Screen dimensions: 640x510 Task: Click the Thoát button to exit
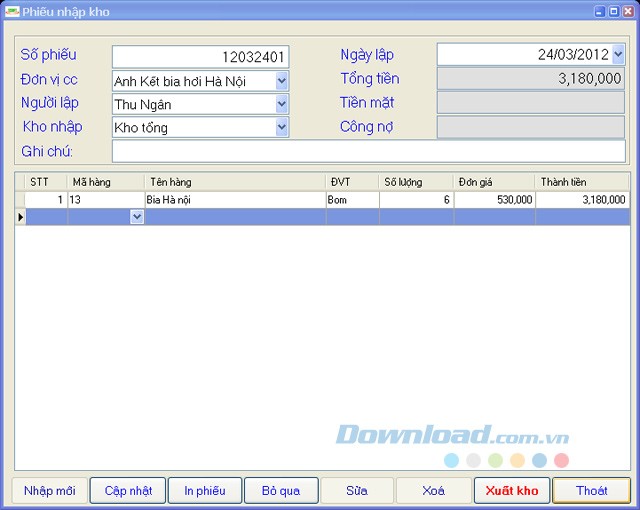(x=591, y=491)
